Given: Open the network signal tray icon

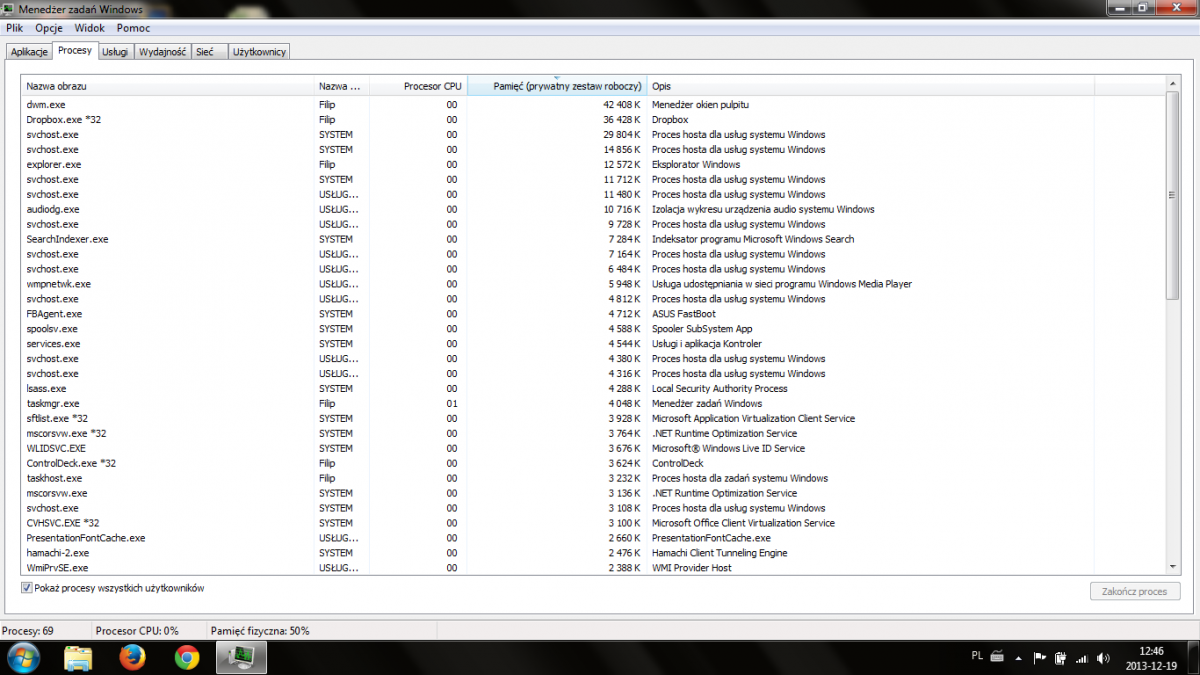Looking at the screenshot, I should 1081,658.
